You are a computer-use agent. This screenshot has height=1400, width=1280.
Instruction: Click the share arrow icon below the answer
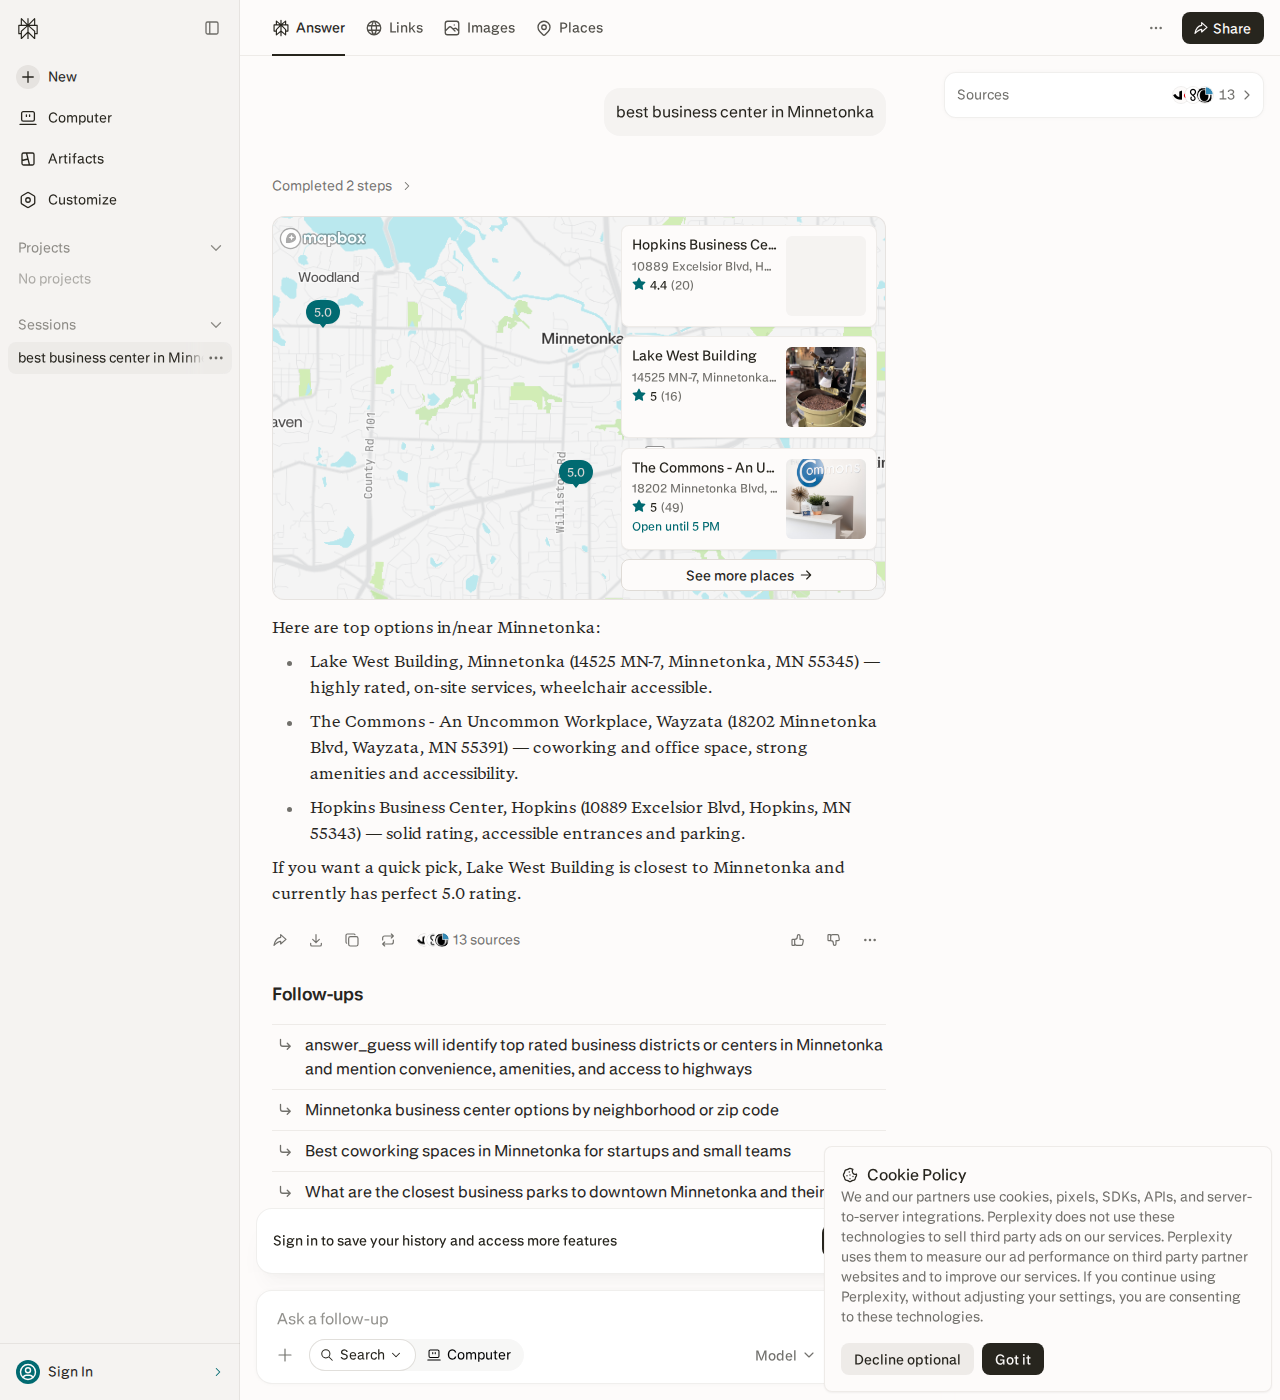click(x=280, y=940)
